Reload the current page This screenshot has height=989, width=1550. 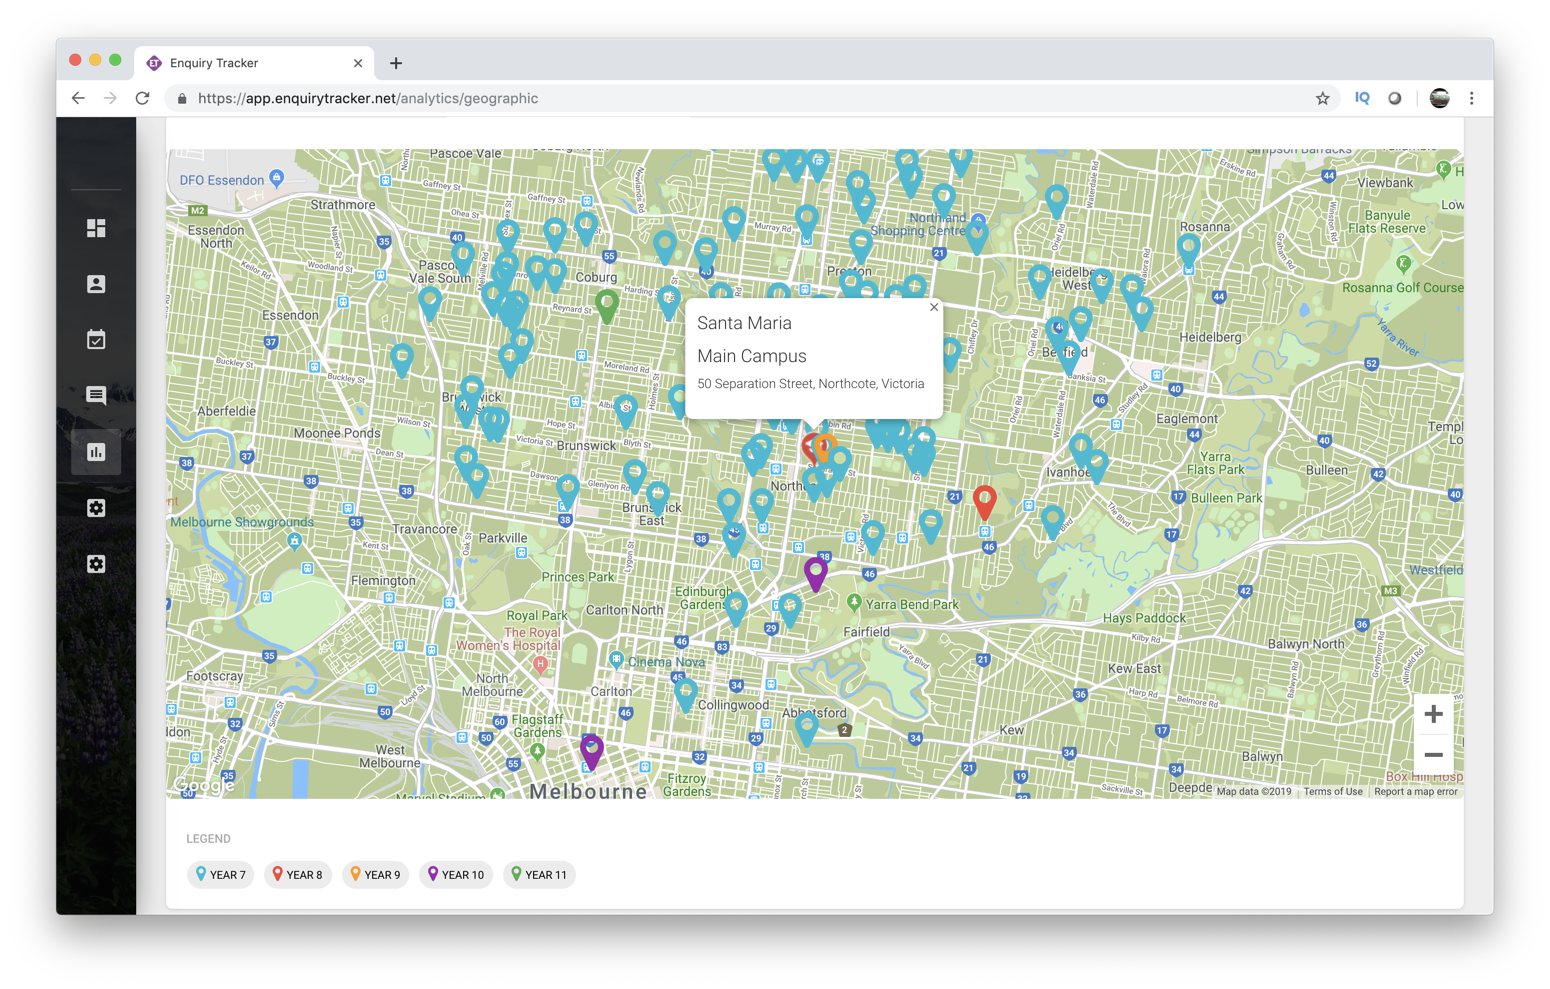pyautogui.click(x=142, y=98)
